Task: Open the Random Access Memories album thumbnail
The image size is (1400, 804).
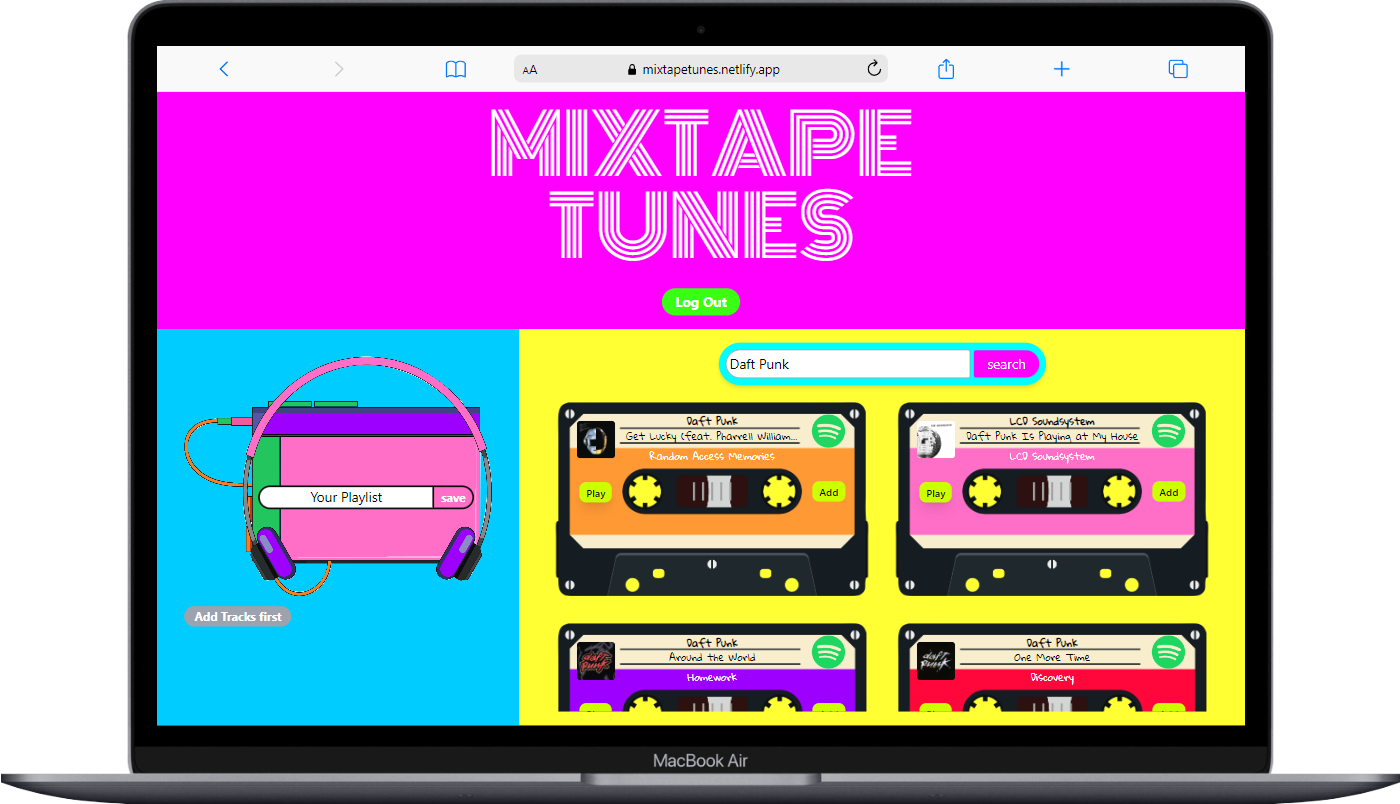Action: point(596,439)
